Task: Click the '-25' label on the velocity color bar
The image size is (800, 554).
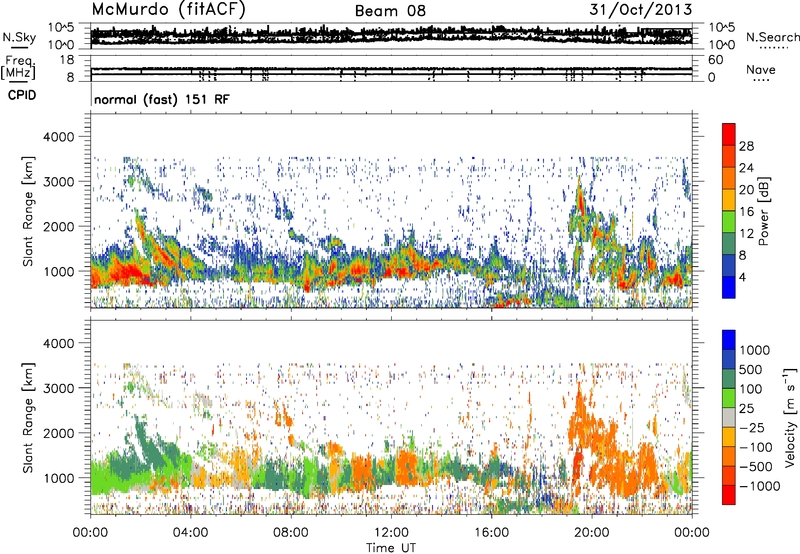Action: pos(752,428)
